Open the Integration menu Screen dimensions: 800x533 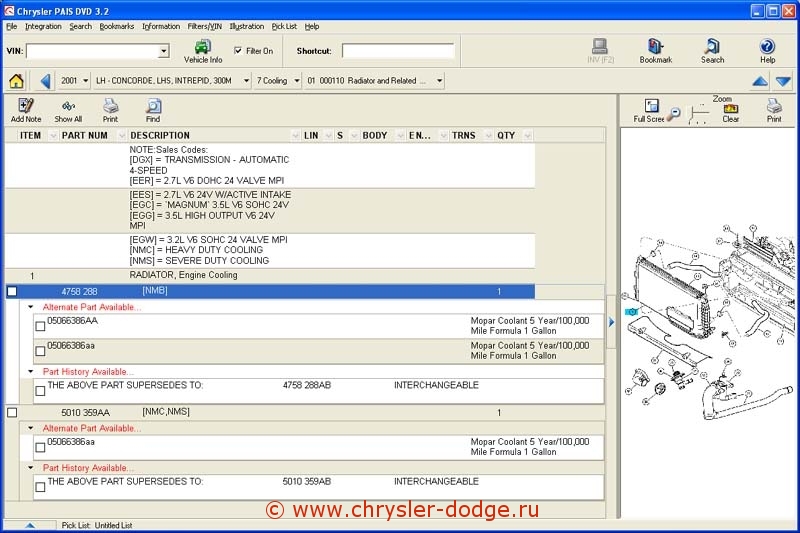pyautogui.click(x=43, y=27)
